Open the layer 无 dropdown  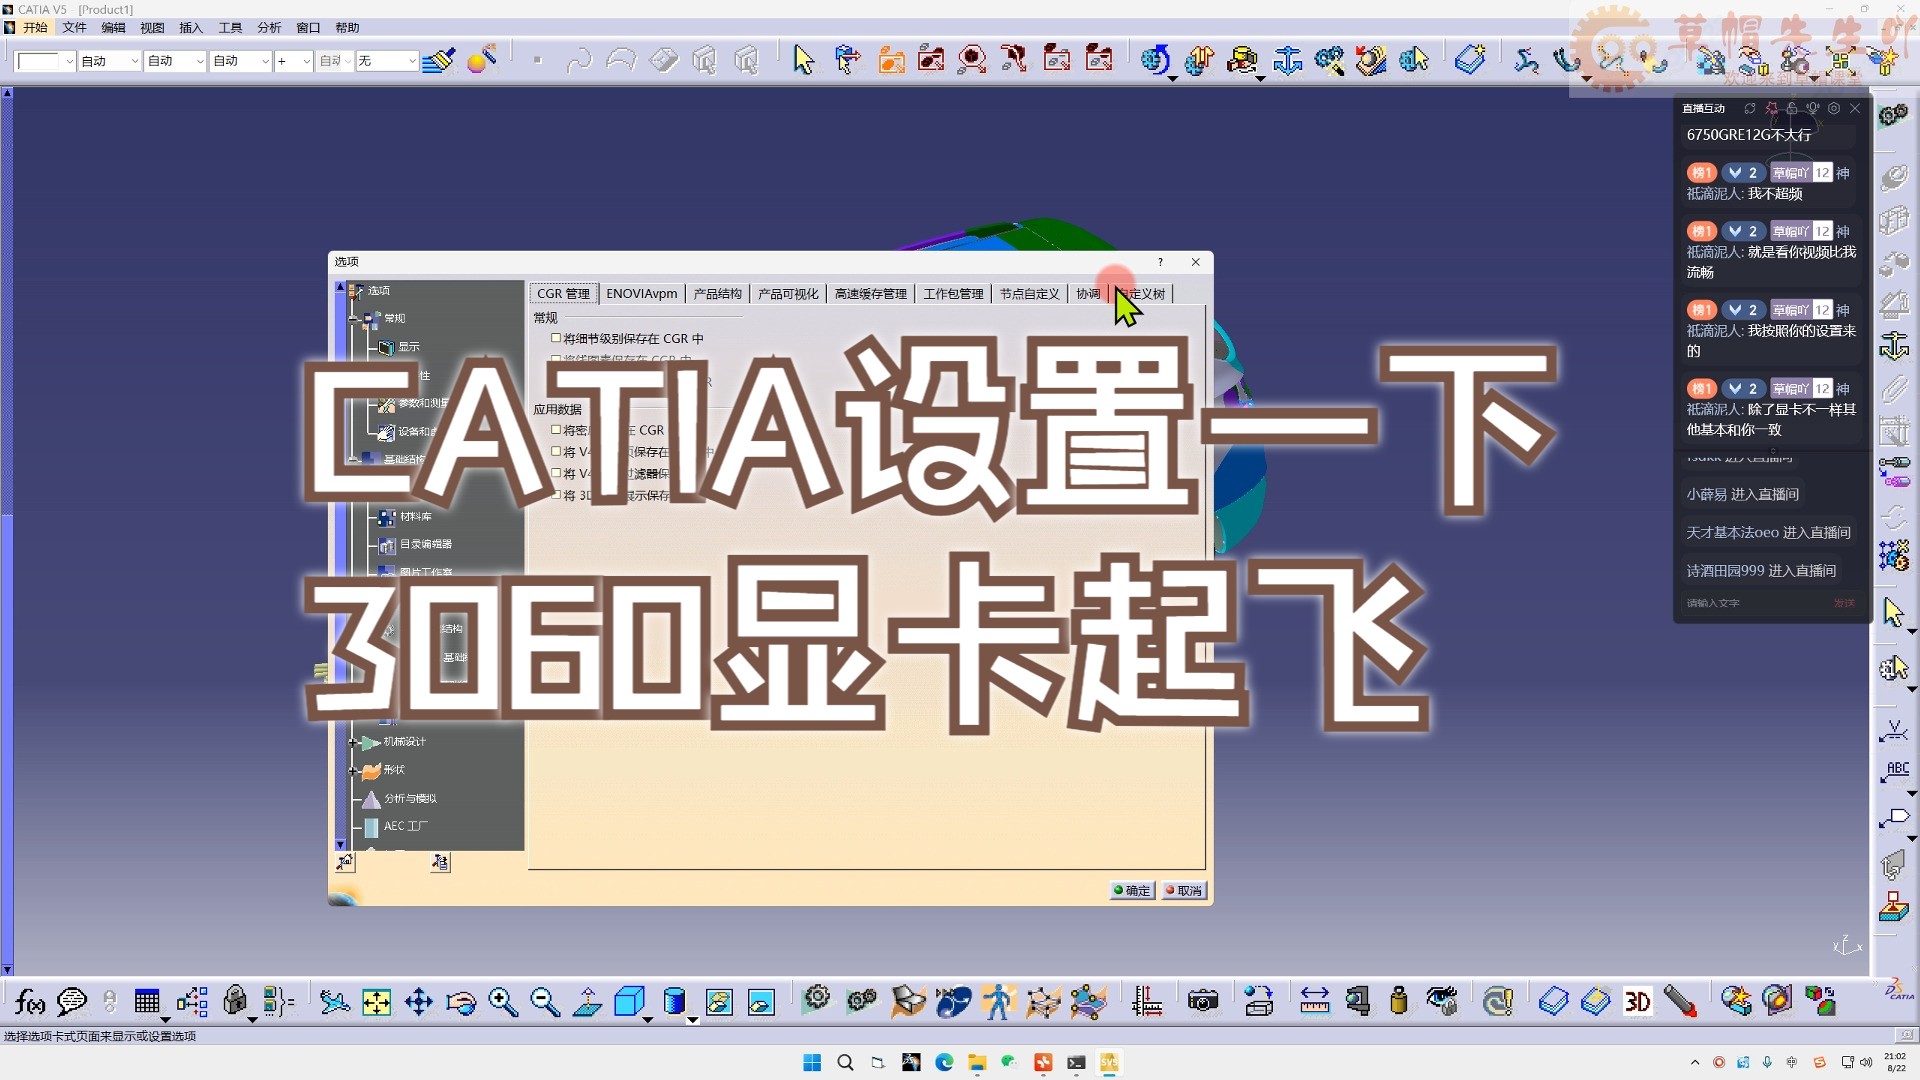[387, 61]
